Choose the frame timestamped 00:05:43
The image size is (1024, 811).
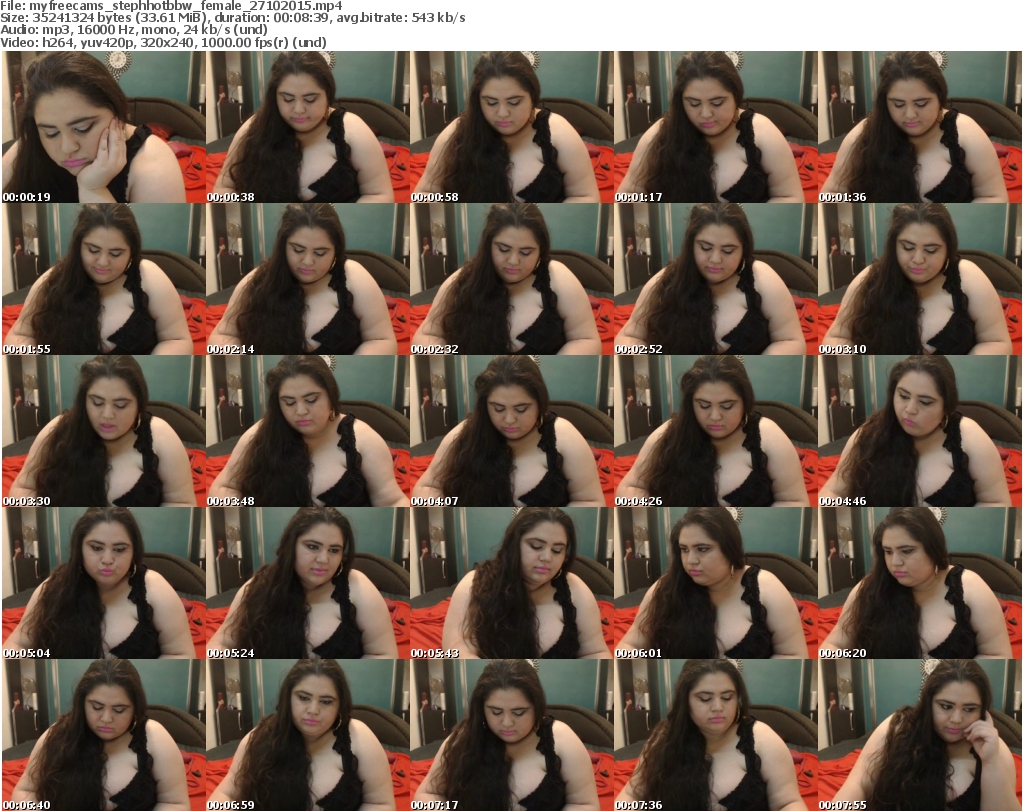(512, 583)
